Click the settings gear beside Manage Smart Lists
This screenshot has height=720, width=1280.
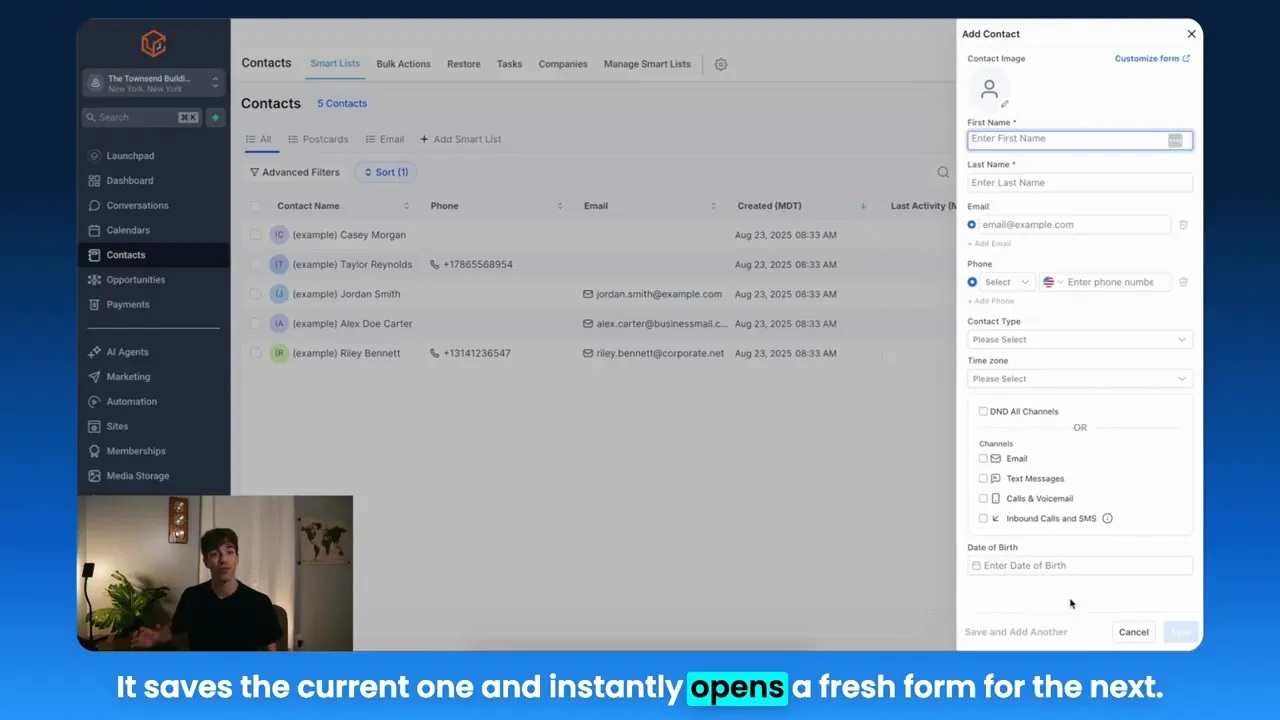pos(720,64)
